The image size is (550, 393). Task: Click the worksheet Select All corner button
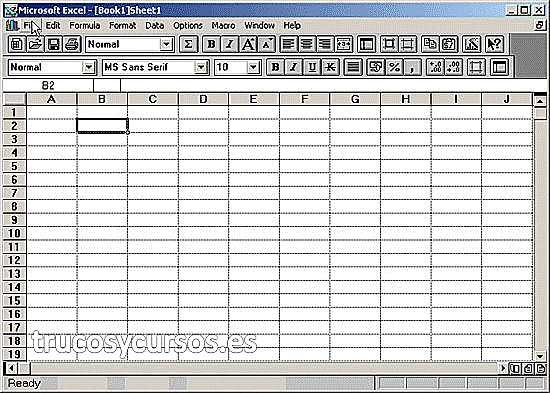14,99
